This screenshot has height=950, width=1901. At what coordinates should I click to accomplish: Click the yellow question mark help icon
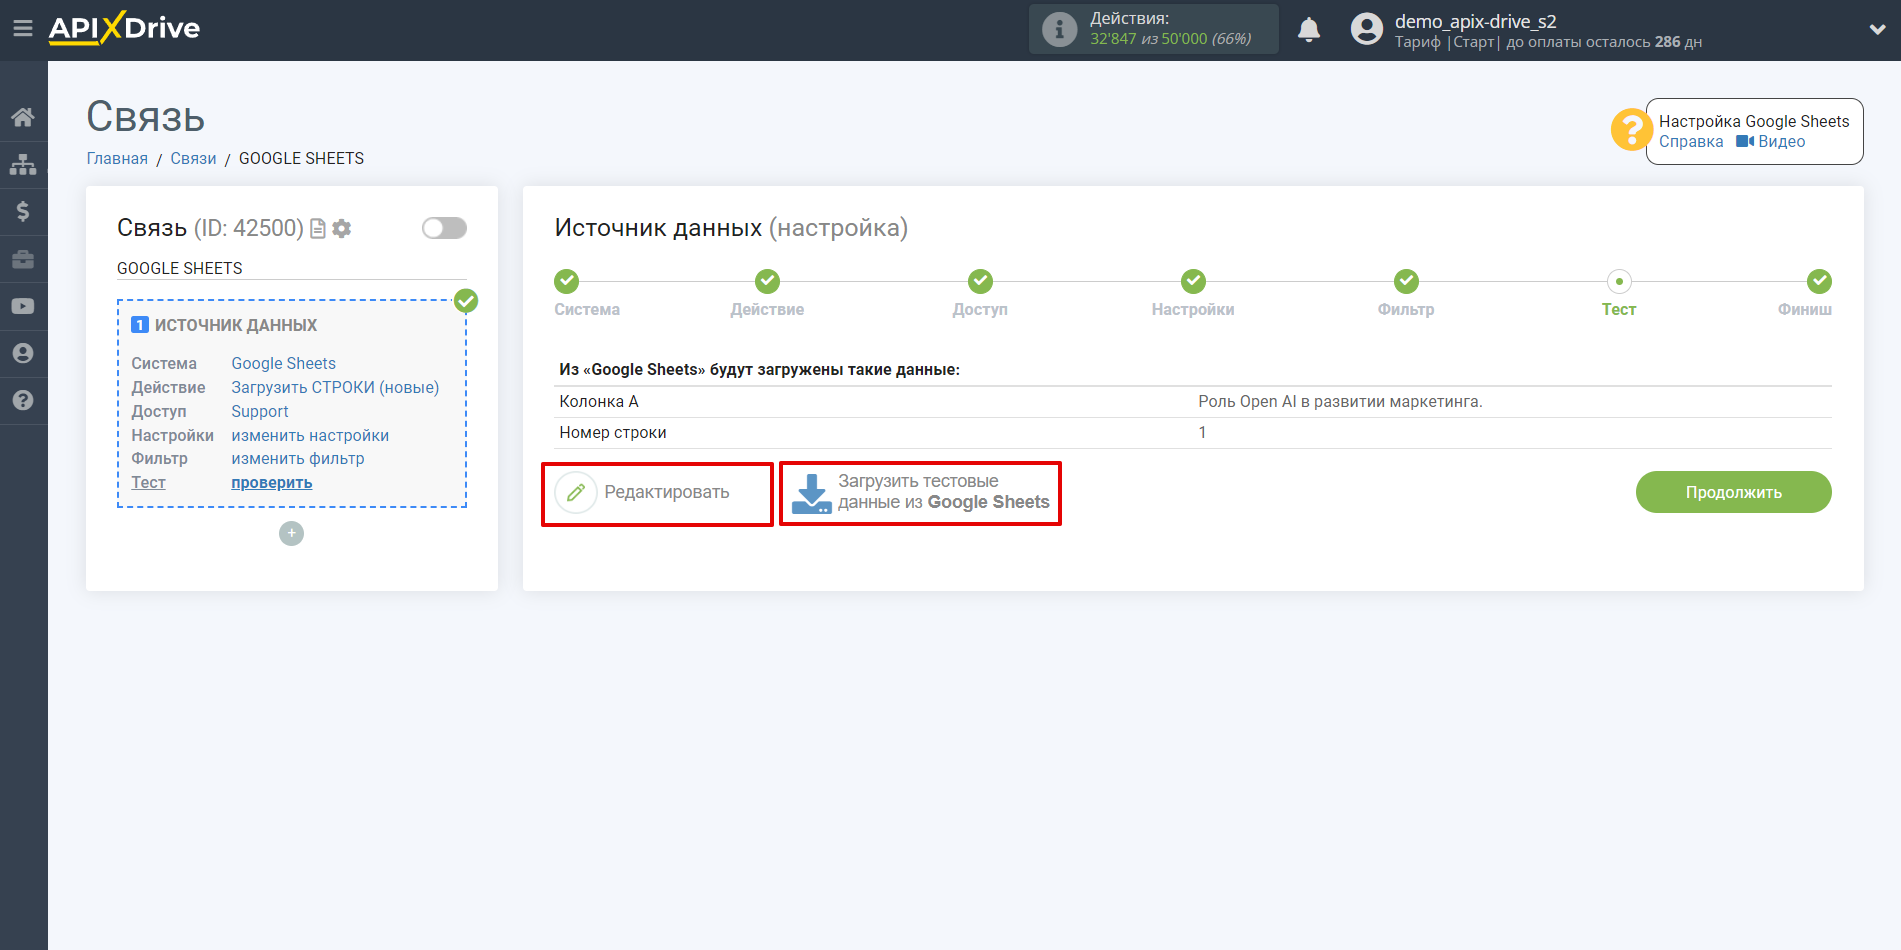click(x=1631, y=130)
